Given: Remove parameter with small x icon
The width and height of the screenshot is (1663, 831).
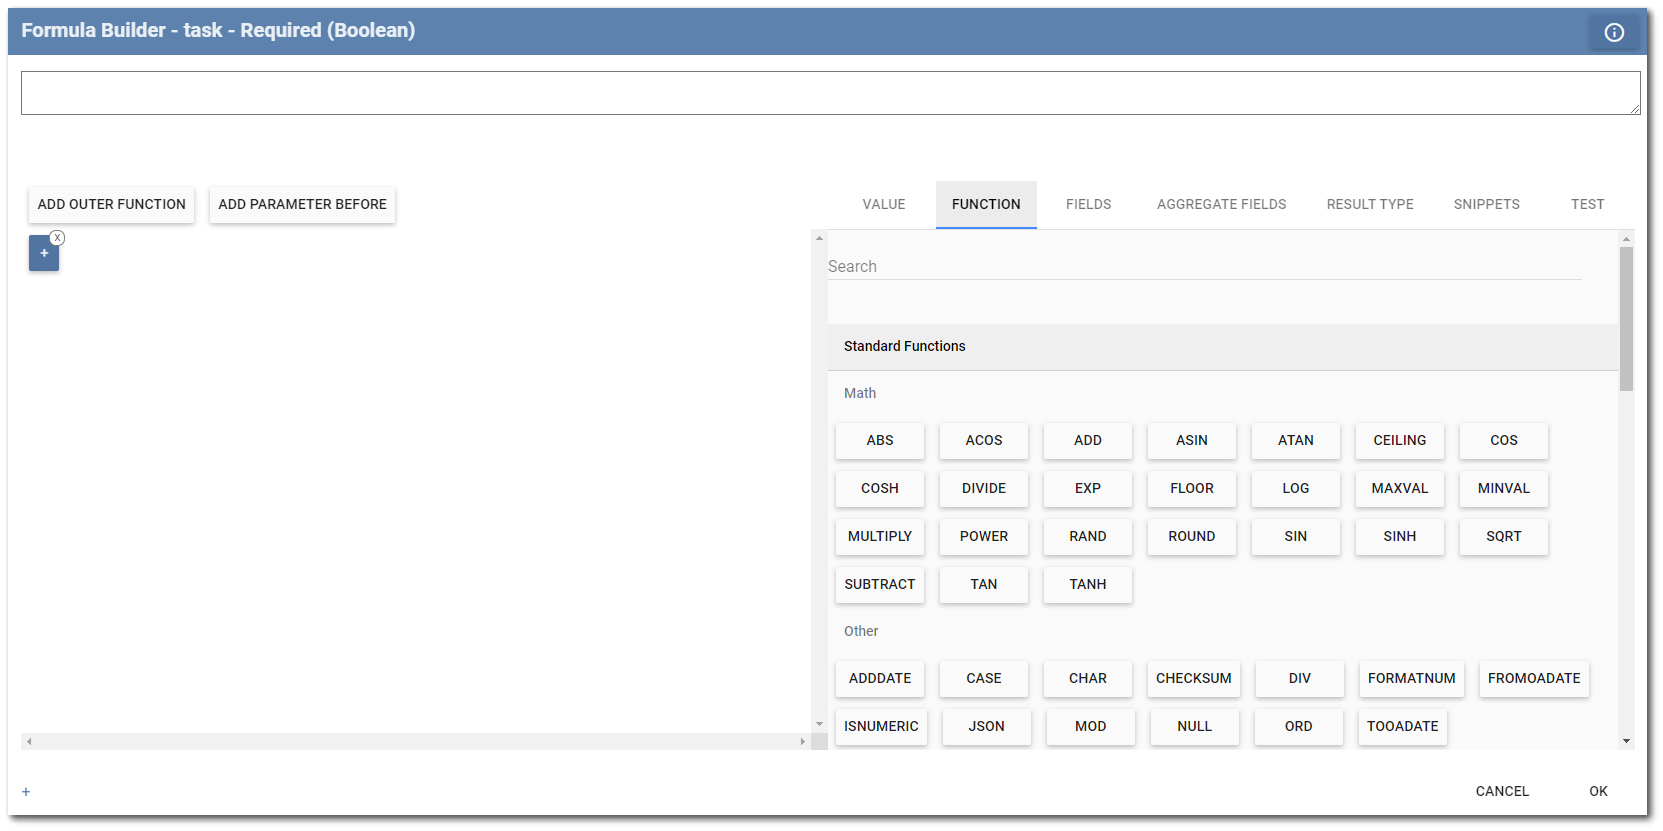Looking at the screenshot, I should tap(58, 238).
